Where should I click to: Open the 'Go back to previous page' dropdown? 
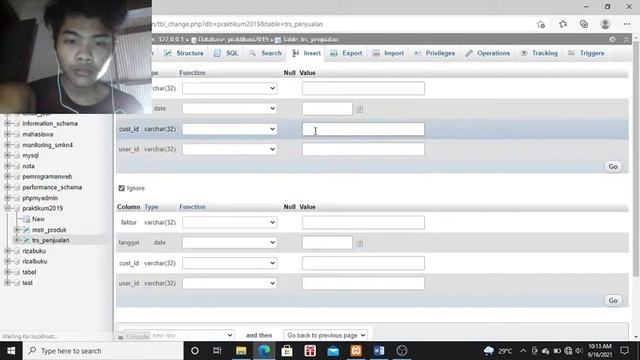[325, 335]
